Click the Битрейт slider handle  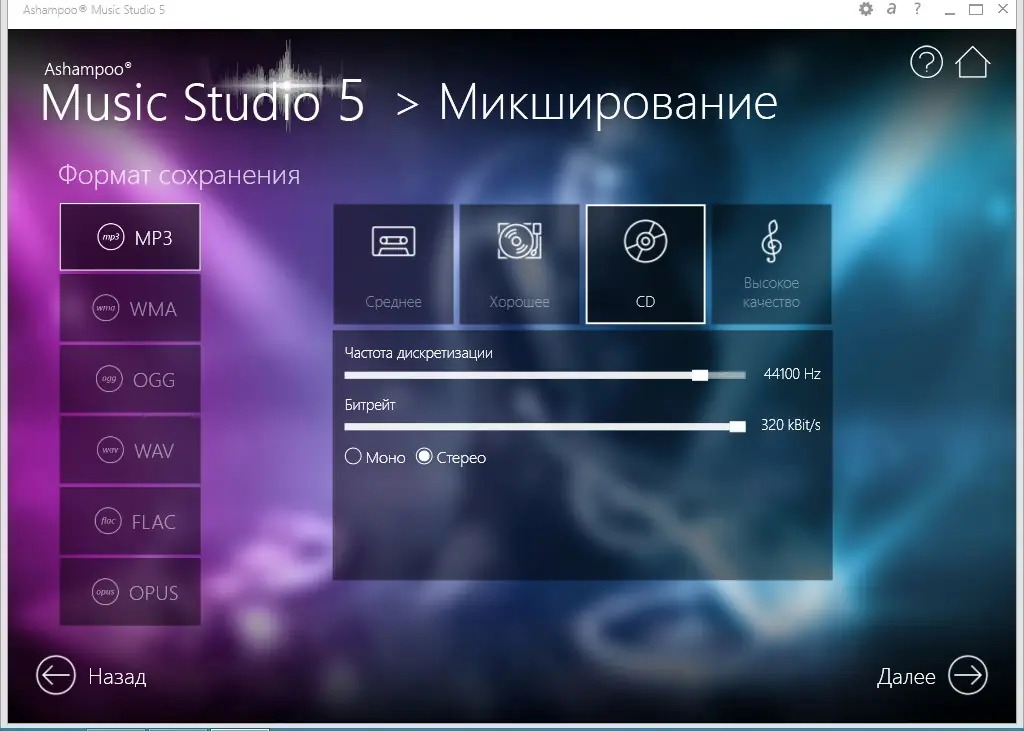tap(737, 427)
